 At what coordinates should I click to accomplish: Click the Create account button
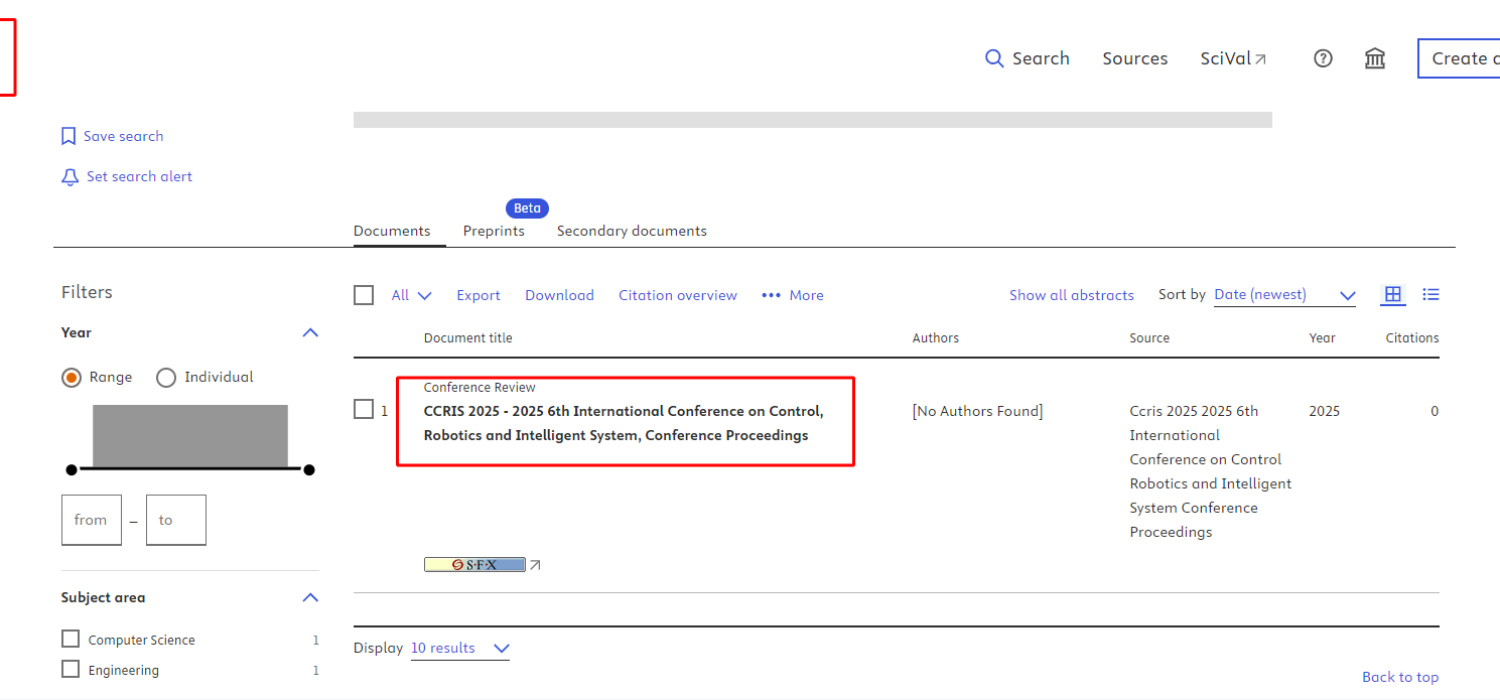(x=1459, y=58)
